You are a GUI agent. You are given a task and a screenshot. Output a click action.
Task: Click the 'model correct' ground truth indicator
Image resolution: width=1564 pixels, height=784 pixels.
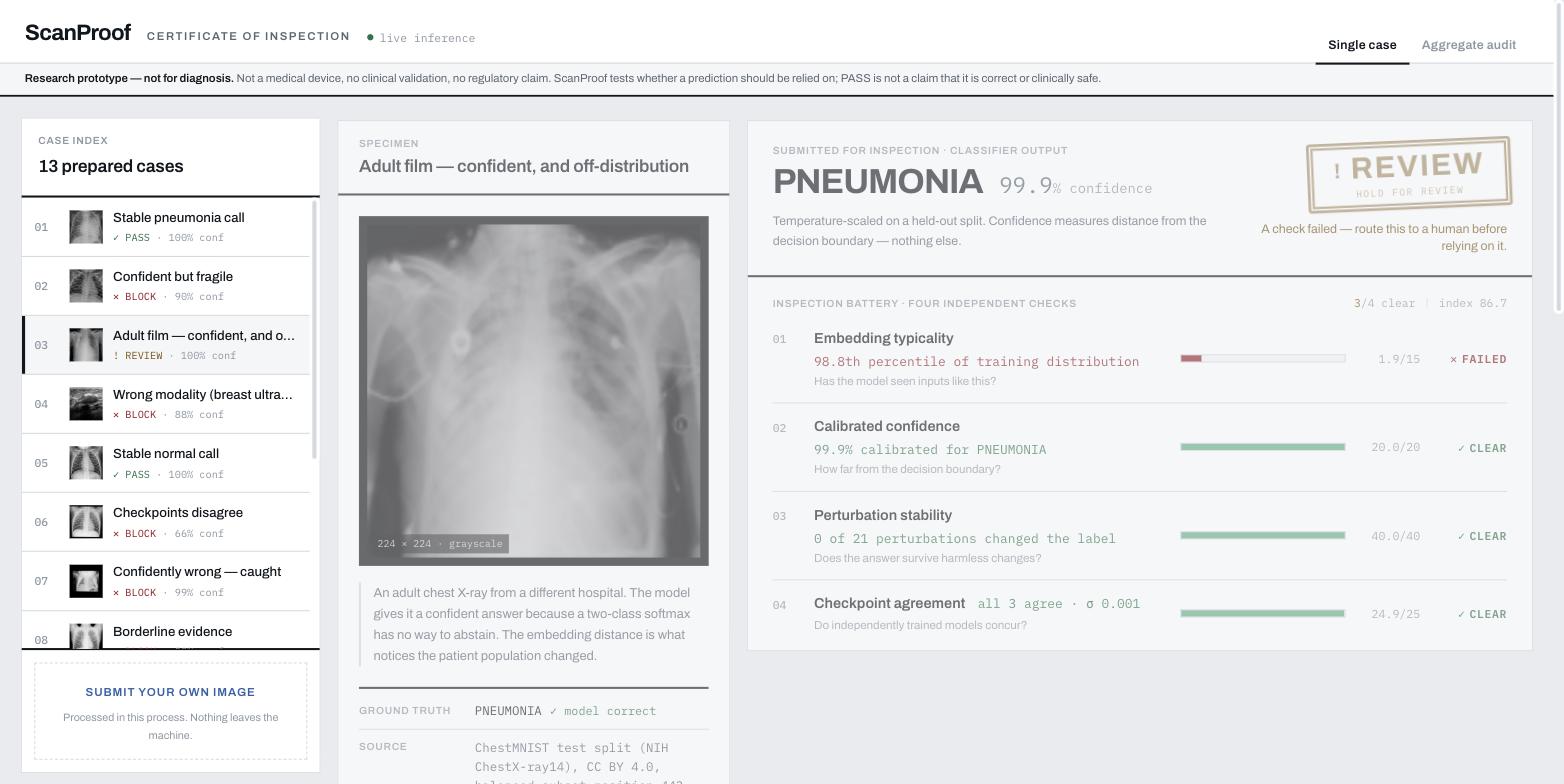click(x=603, y=711)
